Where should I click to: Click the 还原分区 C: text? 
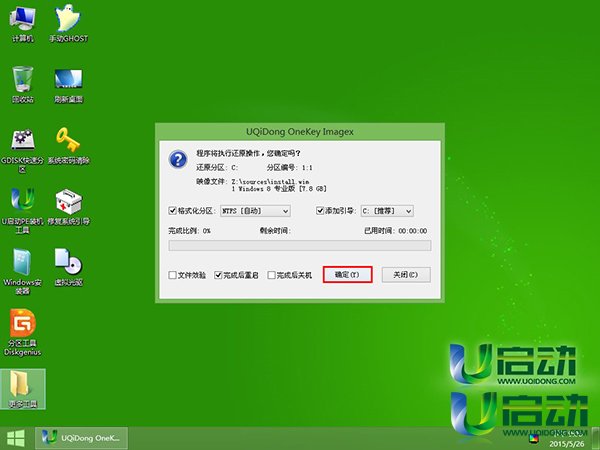coord(217,168)
